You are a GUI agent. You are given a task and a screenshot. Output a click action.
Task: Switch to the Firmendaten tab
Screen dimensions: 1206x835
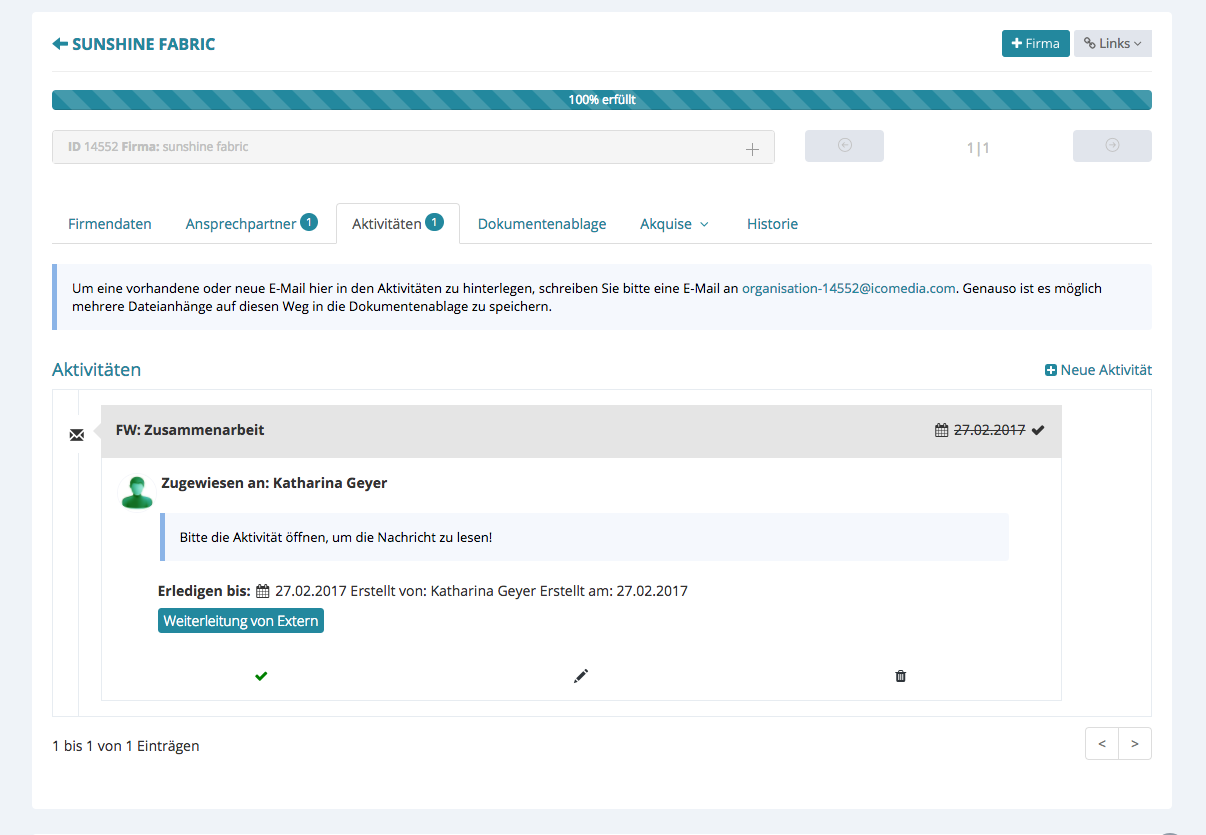tap(110, 224)
